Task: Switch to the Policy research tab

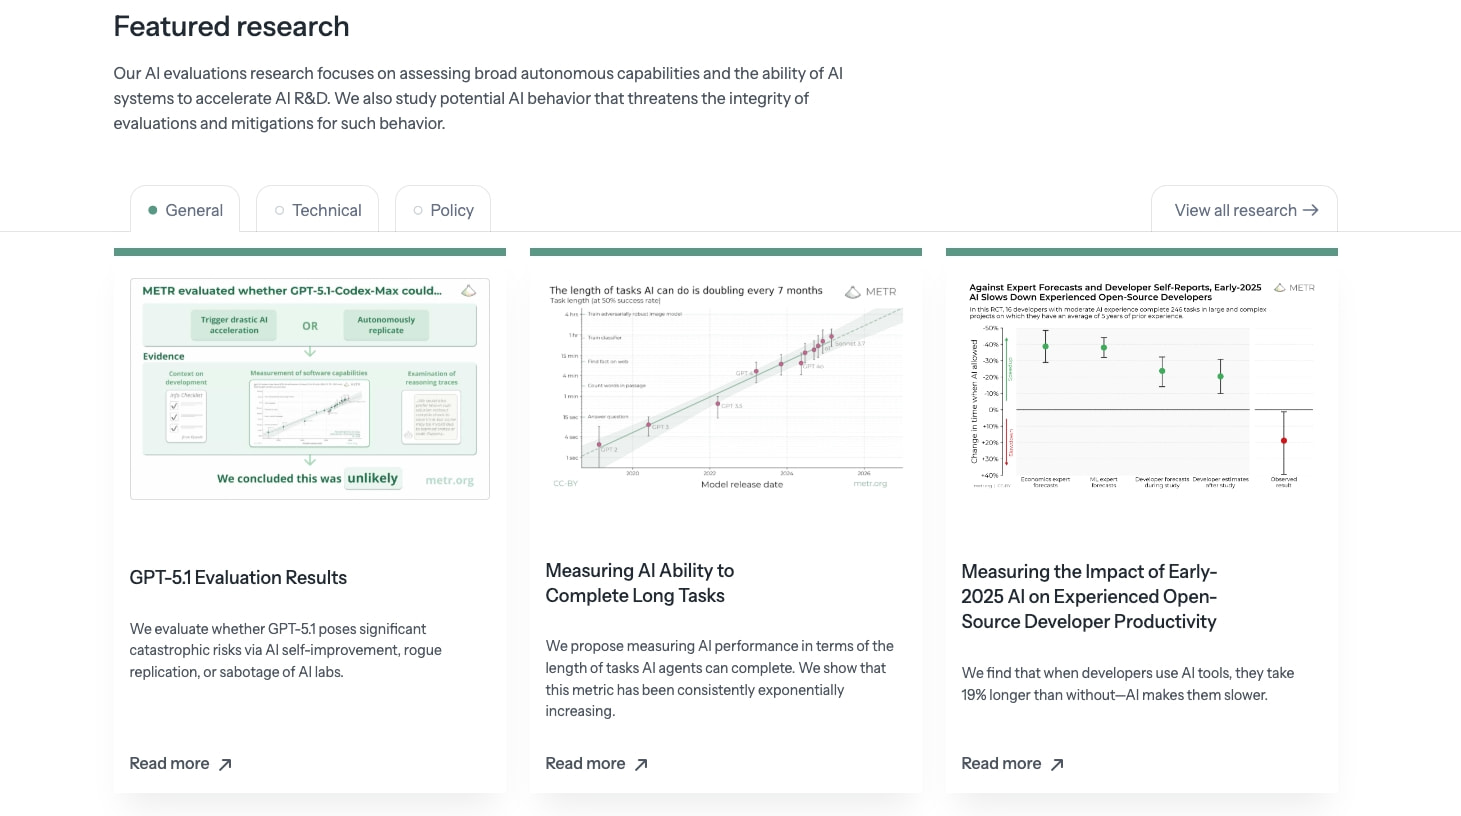Action: point(443,209)
